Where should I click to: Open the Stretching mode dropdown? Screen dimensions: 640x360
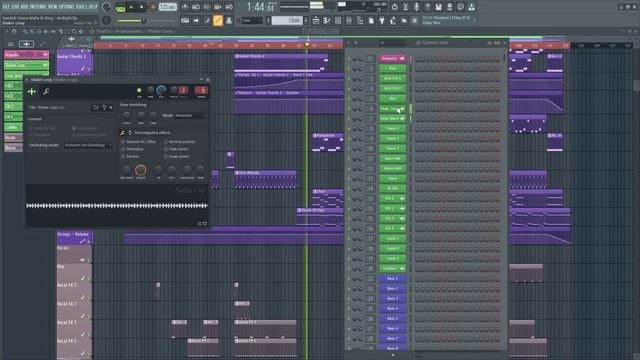click(x=88, y=145)
